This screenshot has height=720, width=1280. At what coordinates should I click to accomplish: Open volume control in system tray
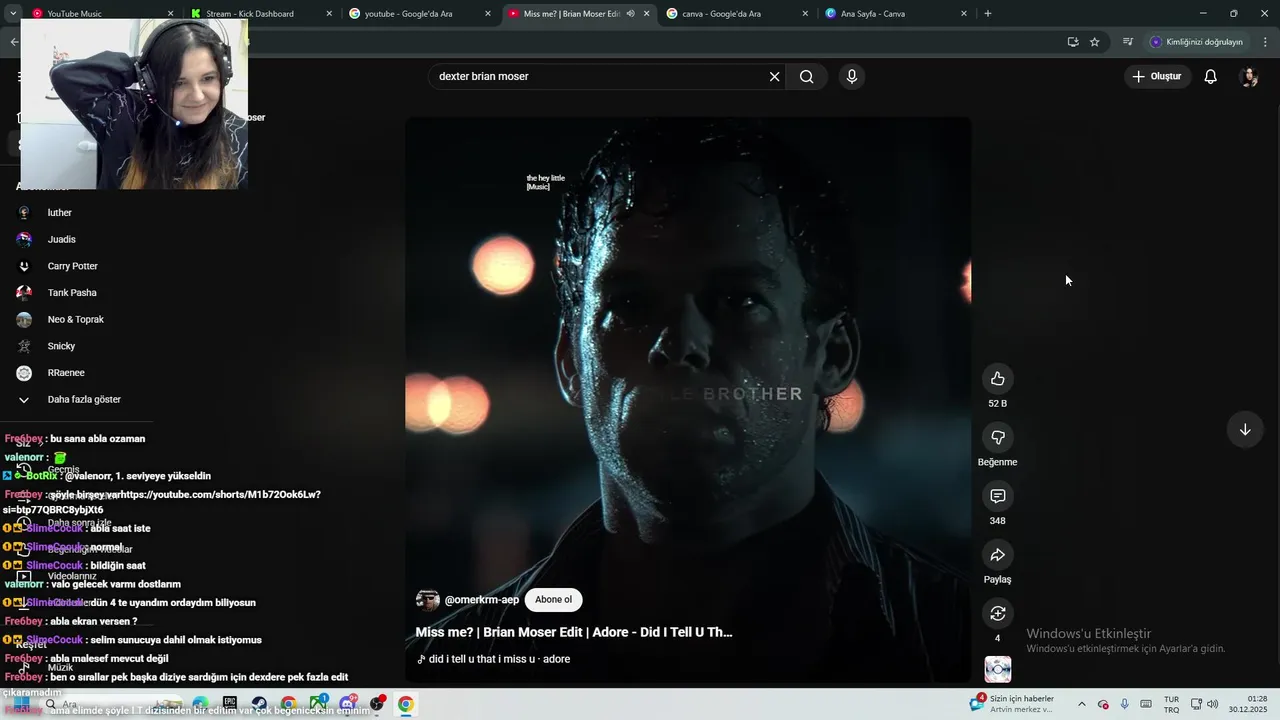tap(1213, 704)
